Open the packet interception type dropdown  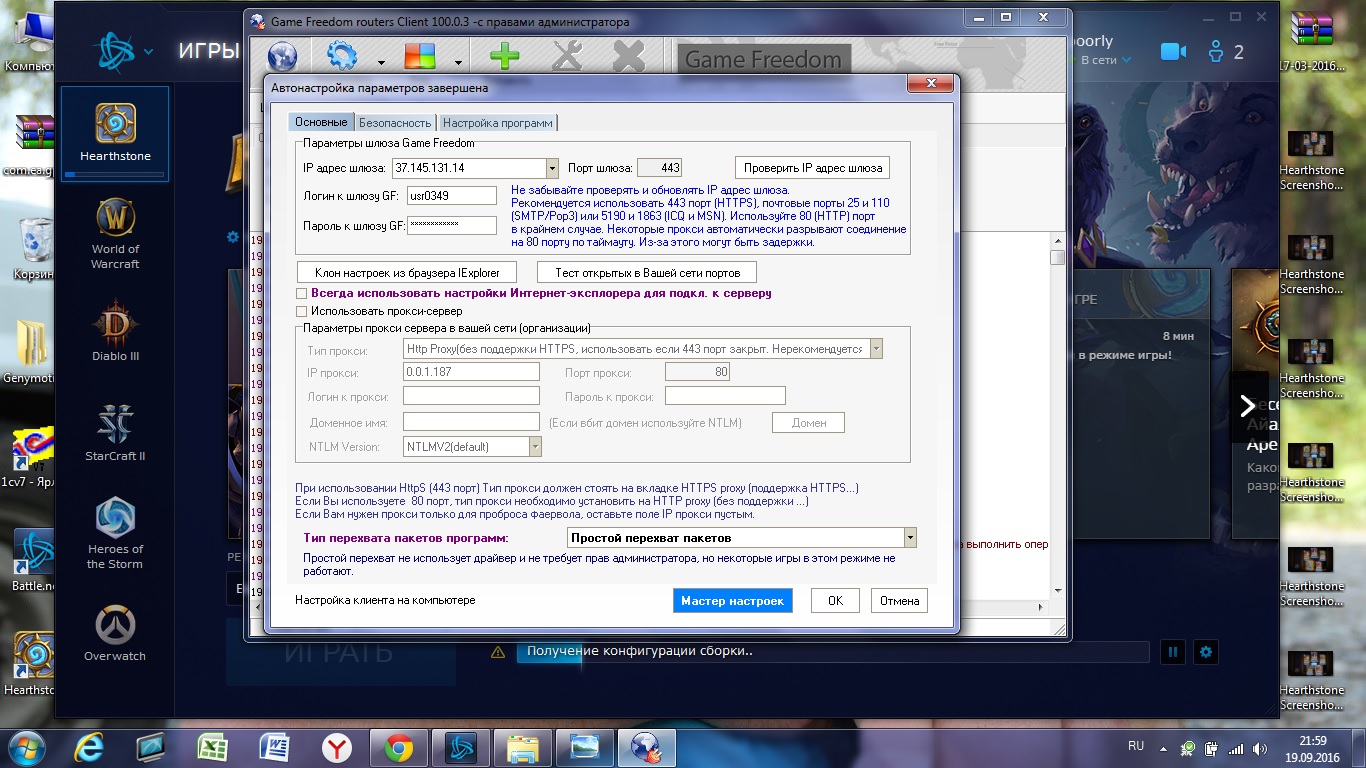909,538
